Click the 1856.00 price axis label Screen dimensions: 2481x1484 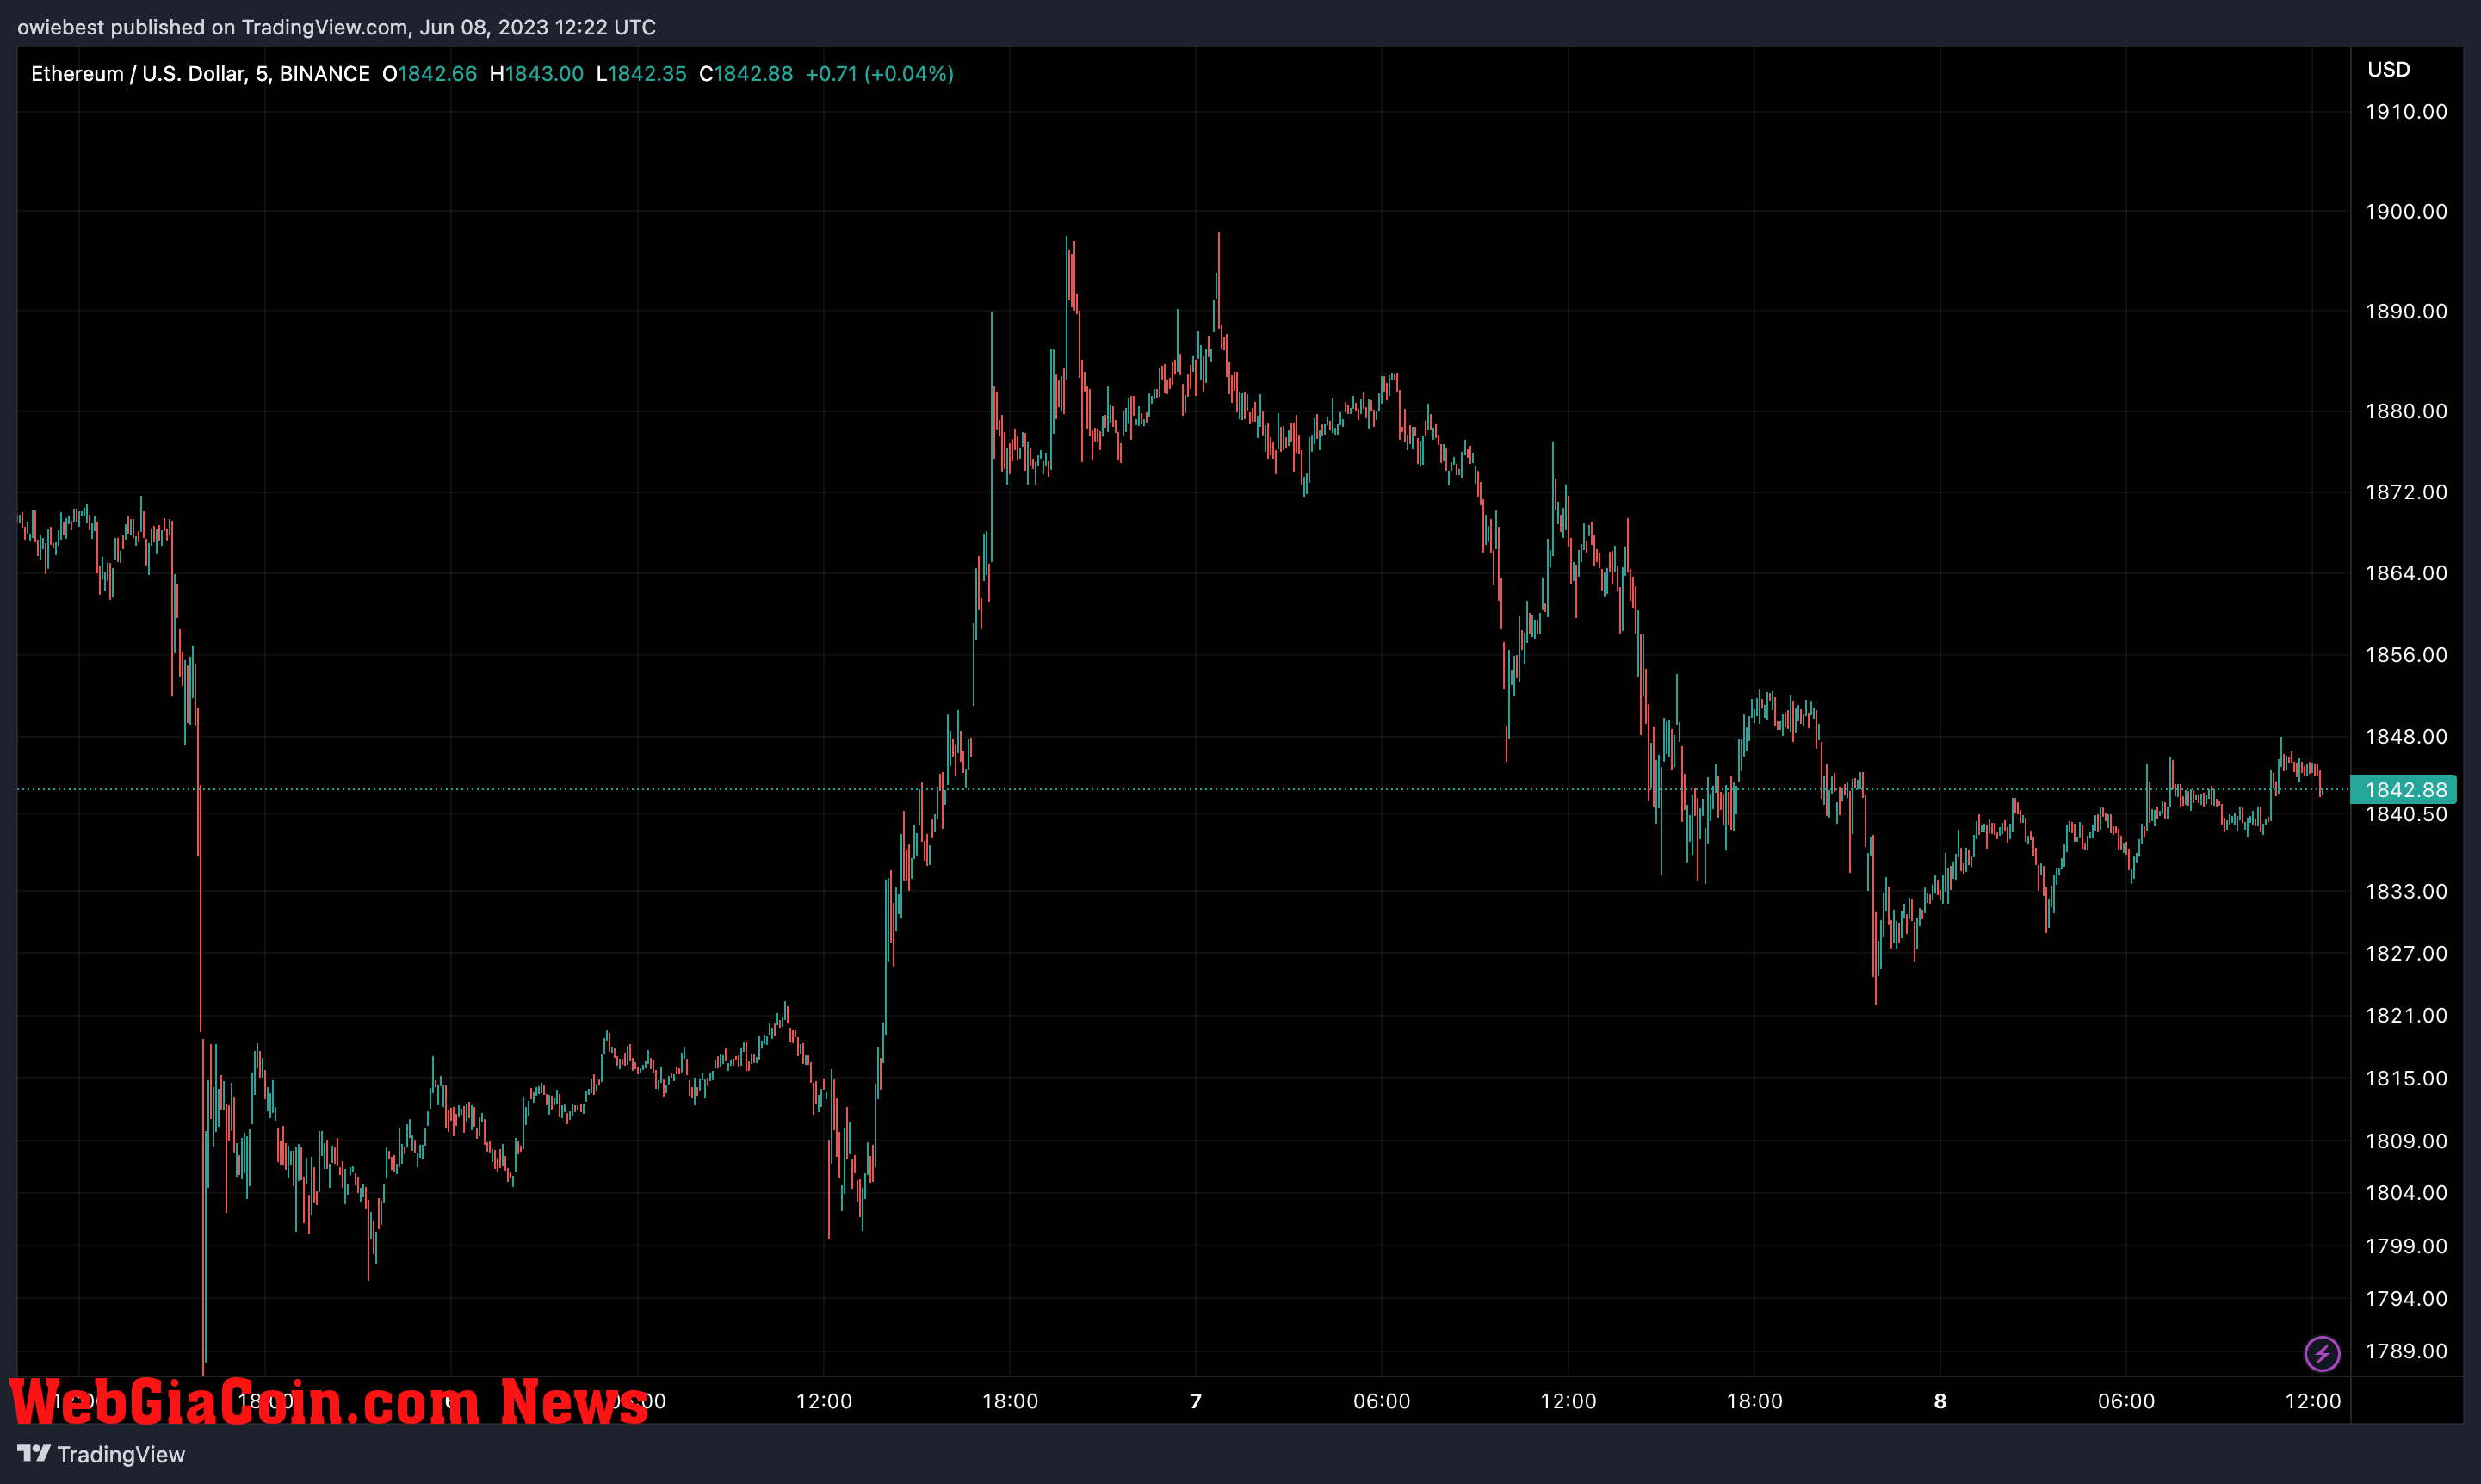[2406, 655]
